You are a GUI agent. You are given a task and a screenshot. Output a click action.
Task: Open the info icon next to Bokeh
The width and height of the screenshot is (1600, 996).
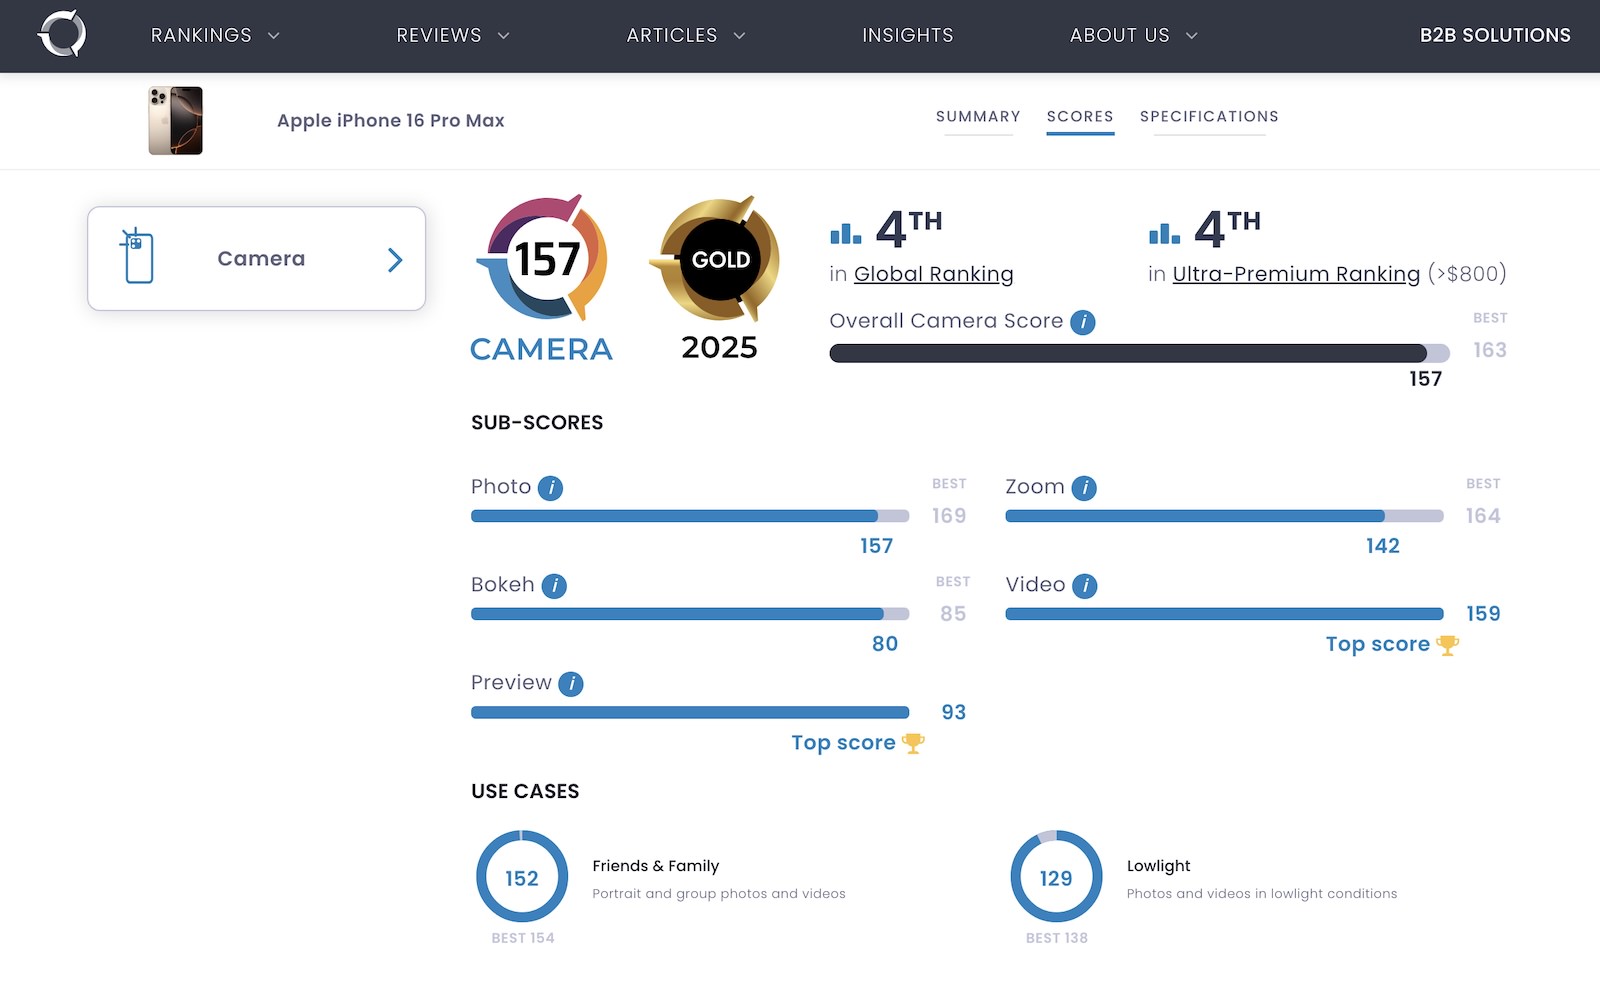(554, 586)
